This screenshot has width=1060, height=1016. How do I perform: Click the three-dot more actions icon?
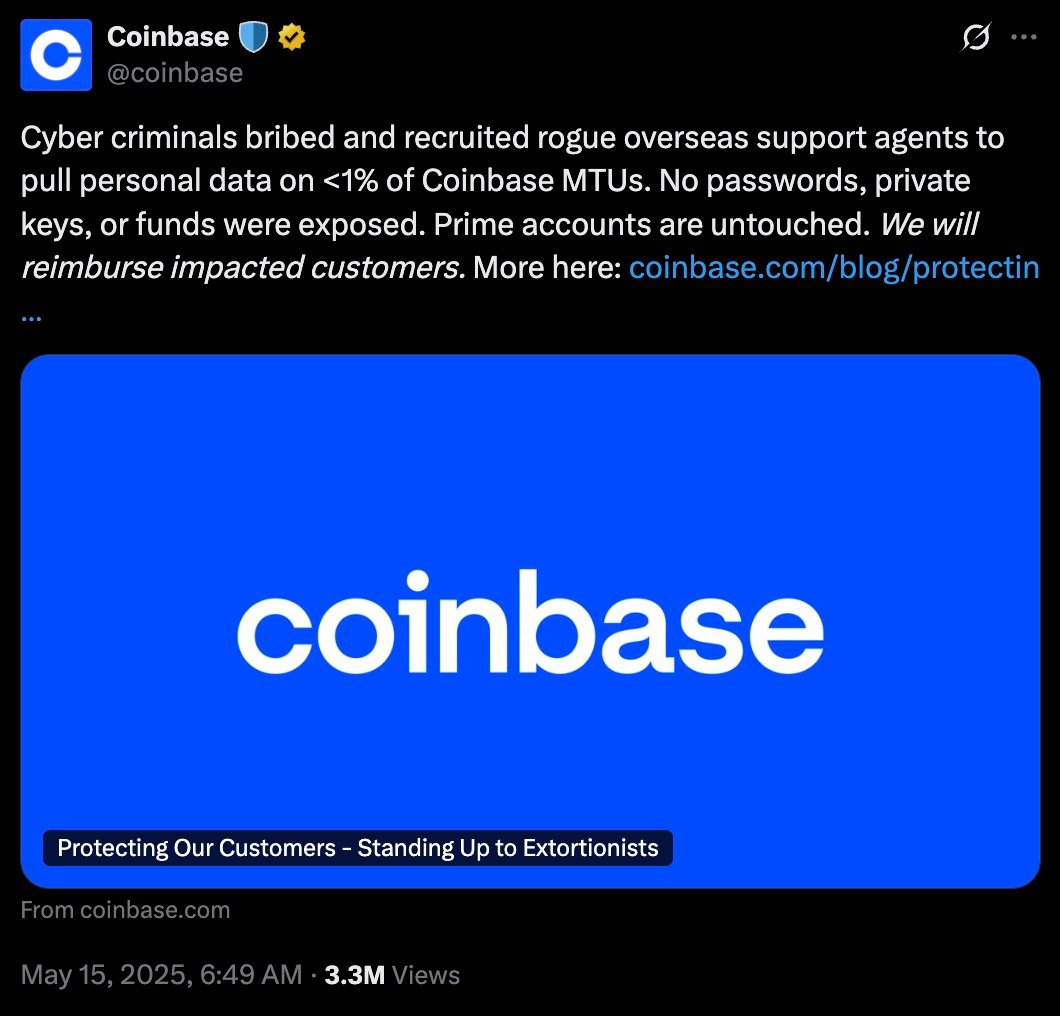coord(1024,37)
